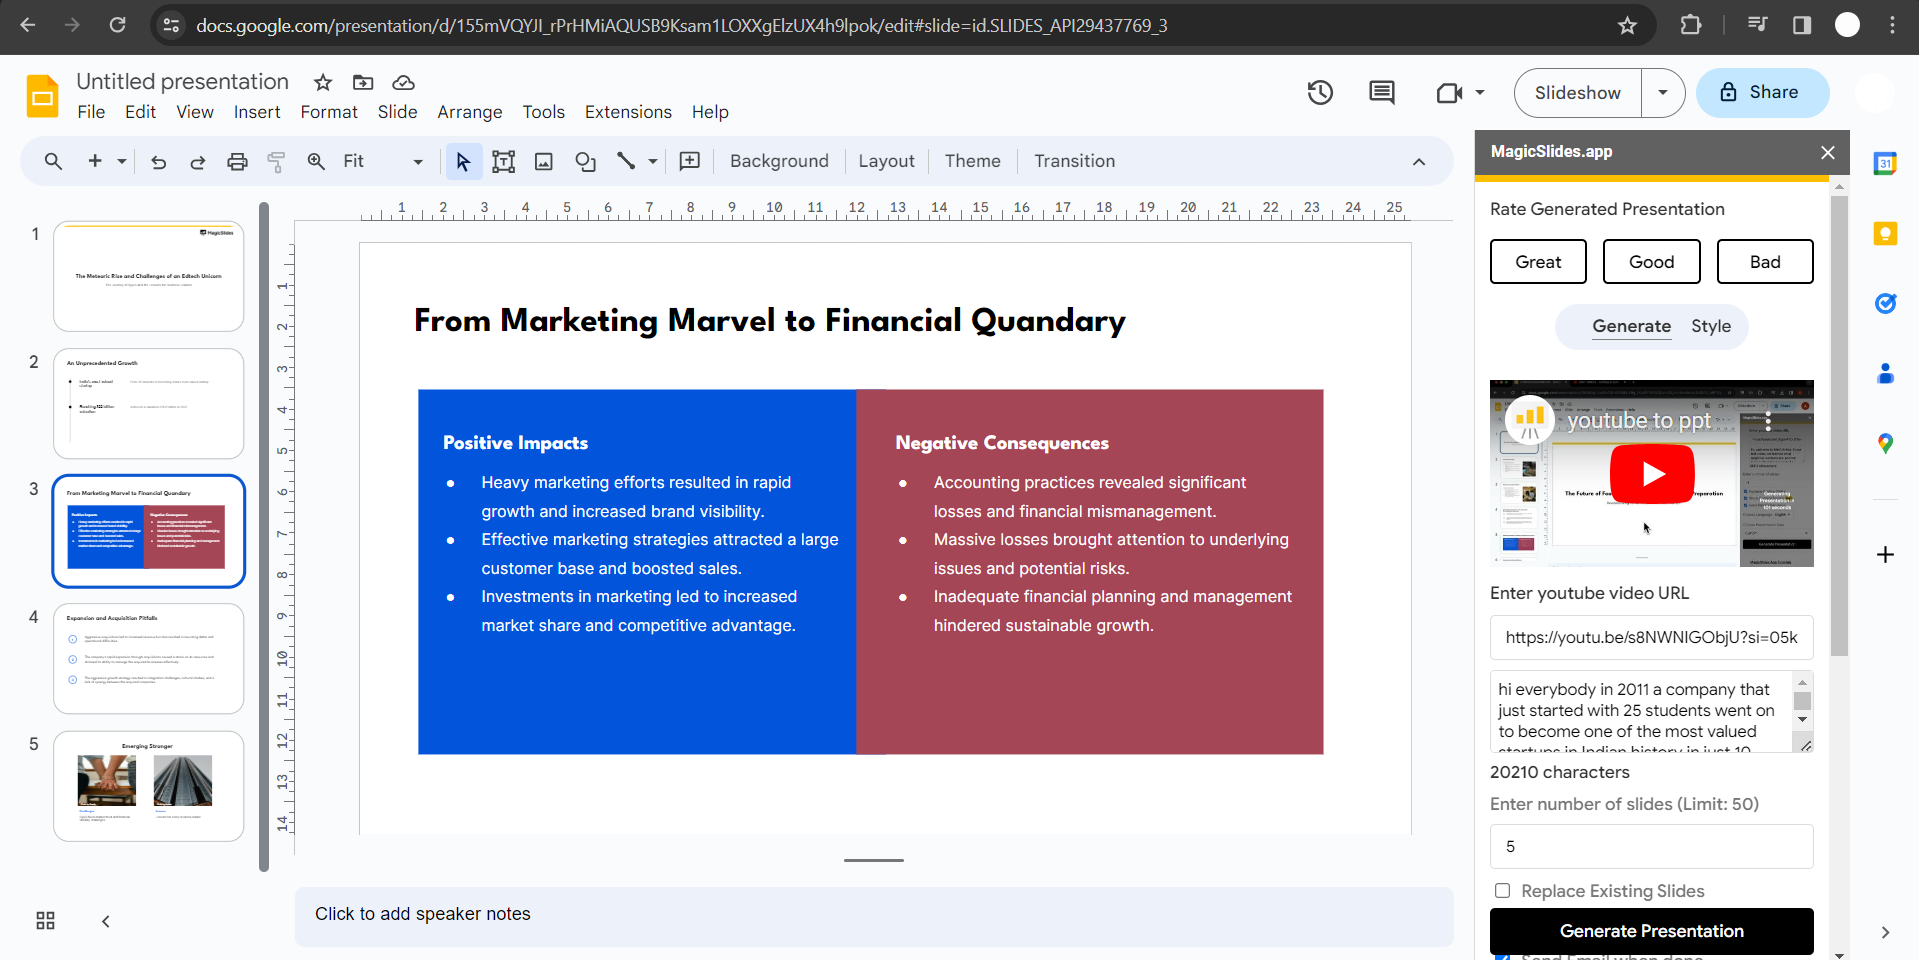
Task: Rate the presentation as Great
Action: click(1538, 262)
